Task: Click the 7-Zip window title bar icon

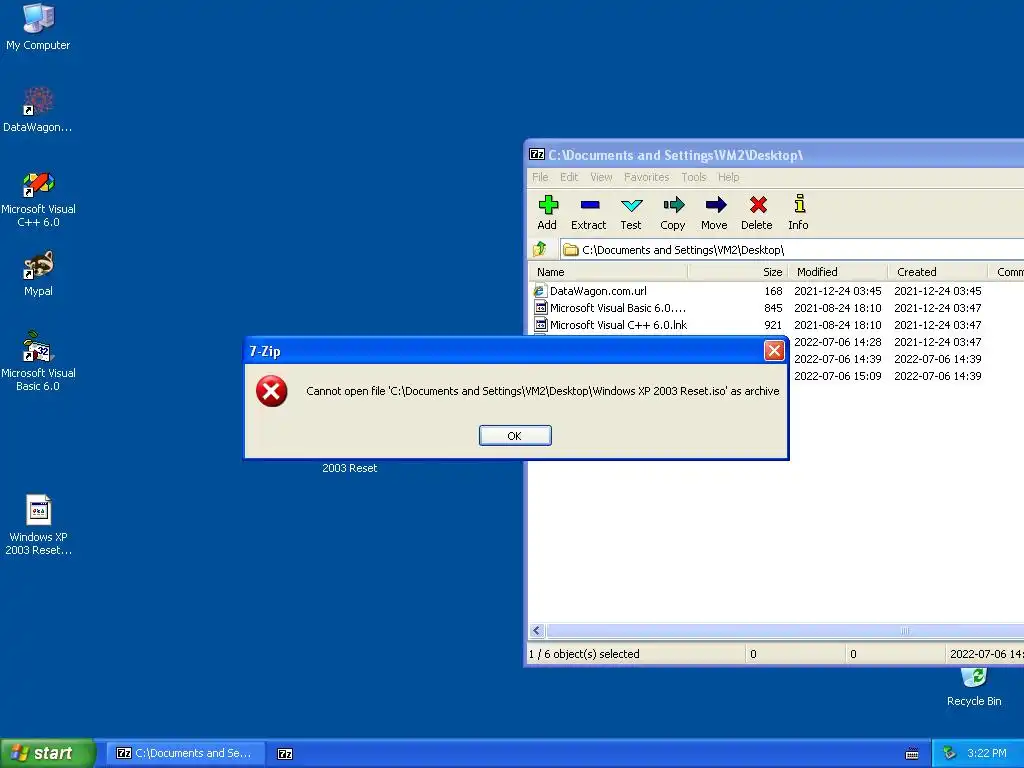Action: tap(537, 155)
